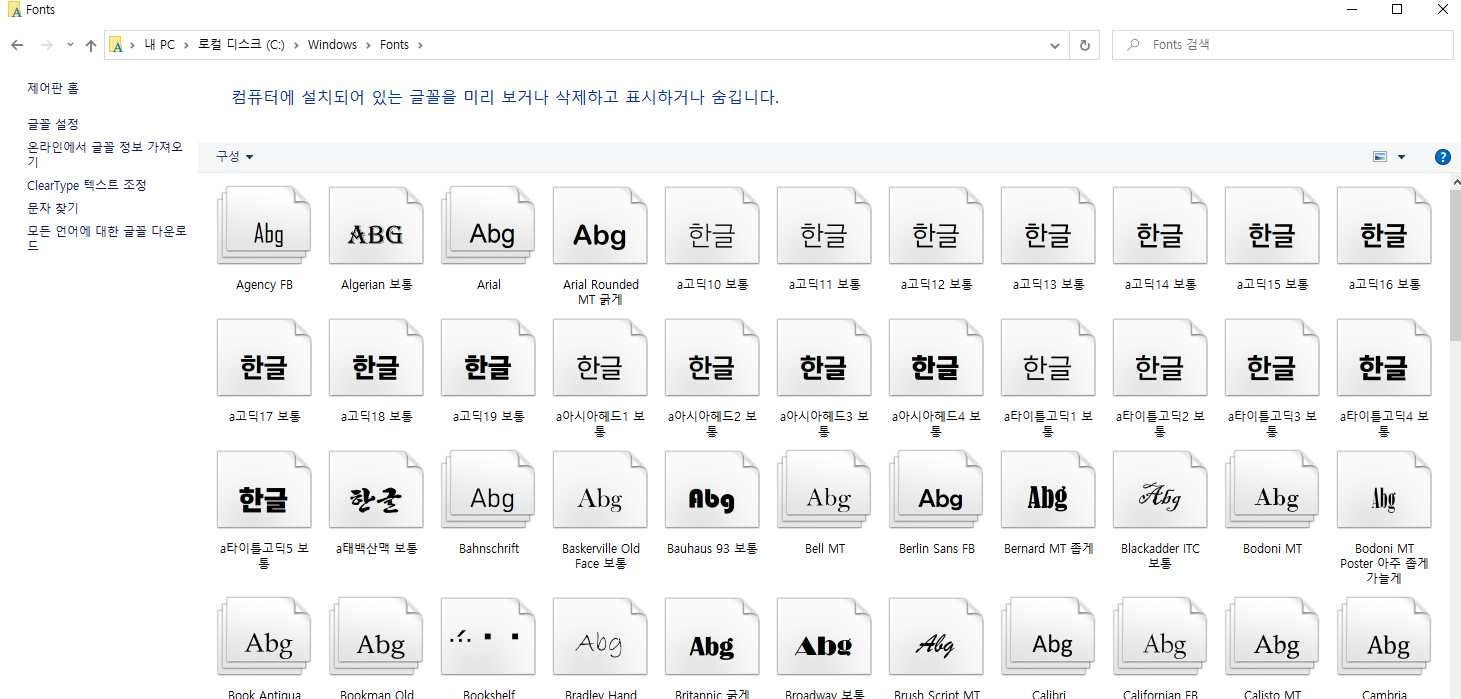Screen dimensions: 1461x699
Task: Change view with the view icon button
Action: click(x=1381, y=157)
